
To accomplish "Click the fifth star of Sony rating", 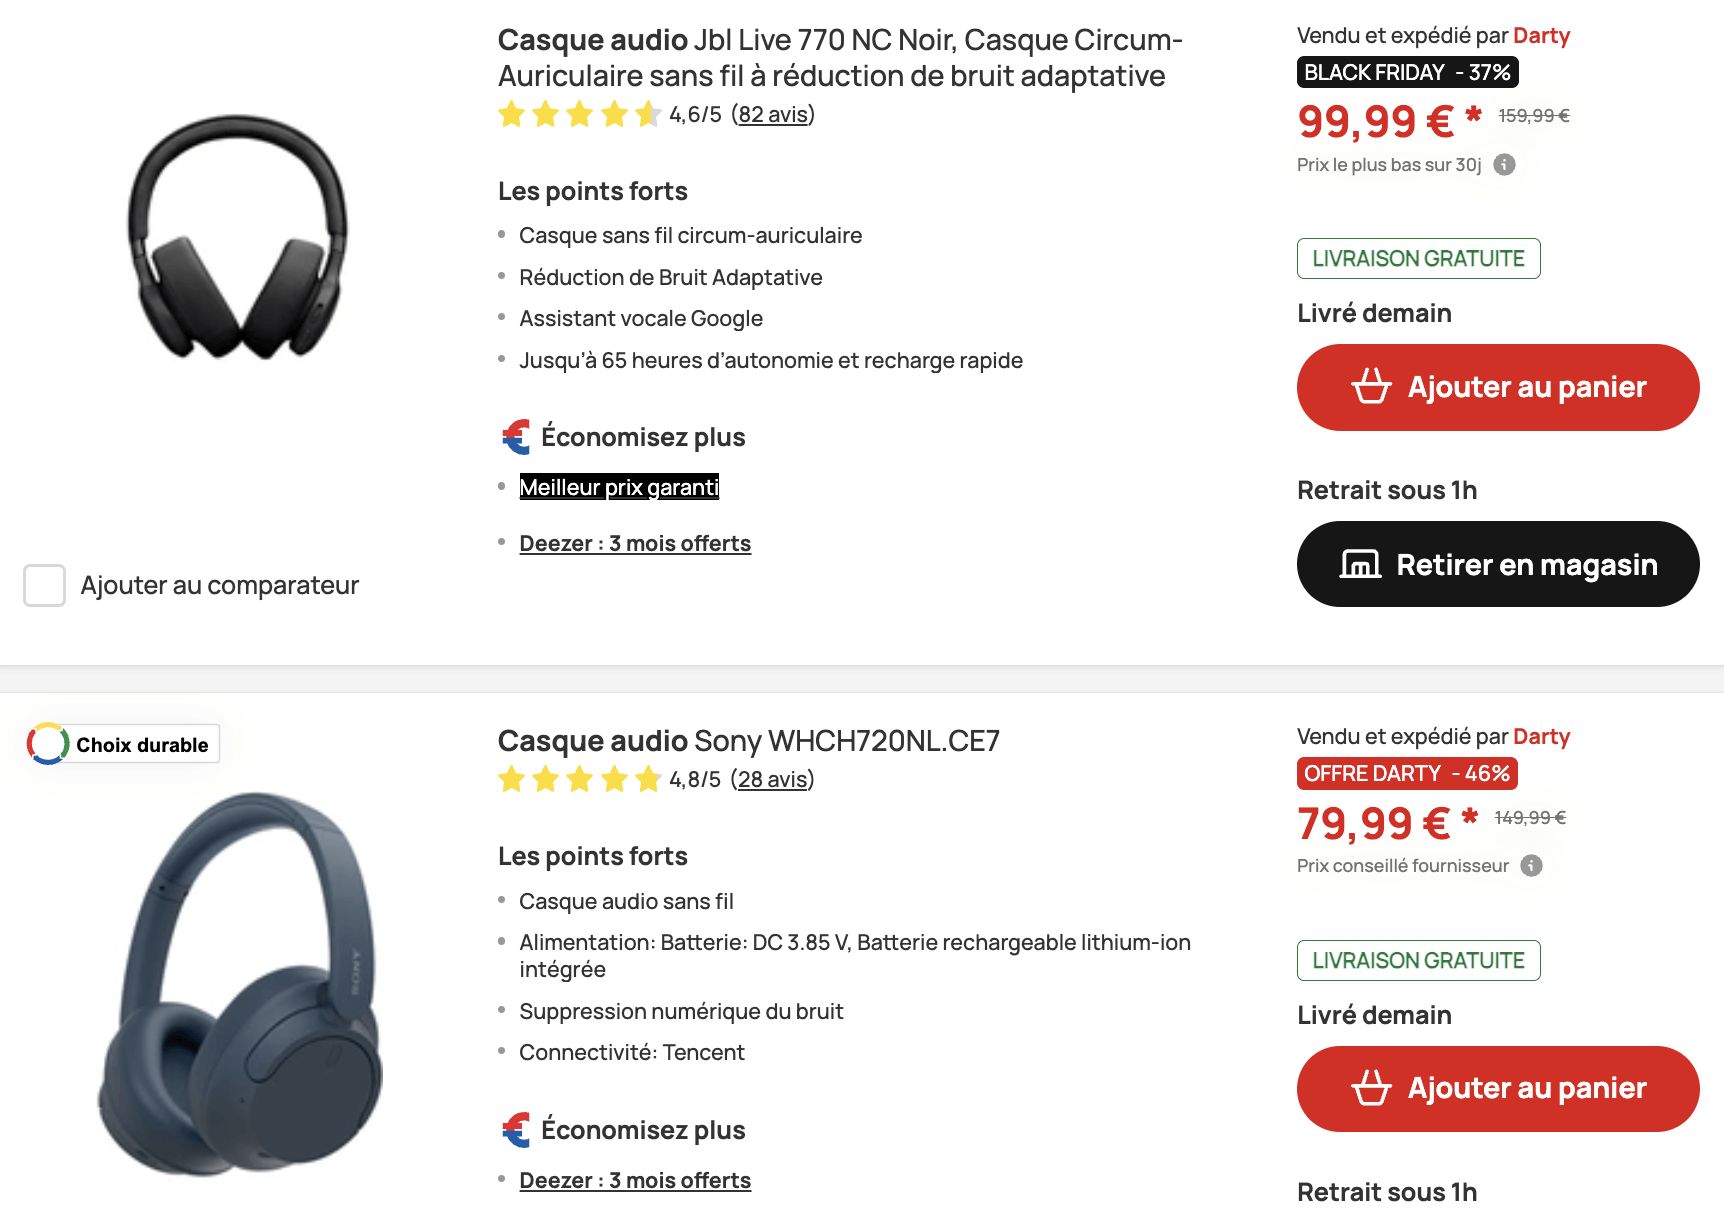I will [x=647, y=779].
